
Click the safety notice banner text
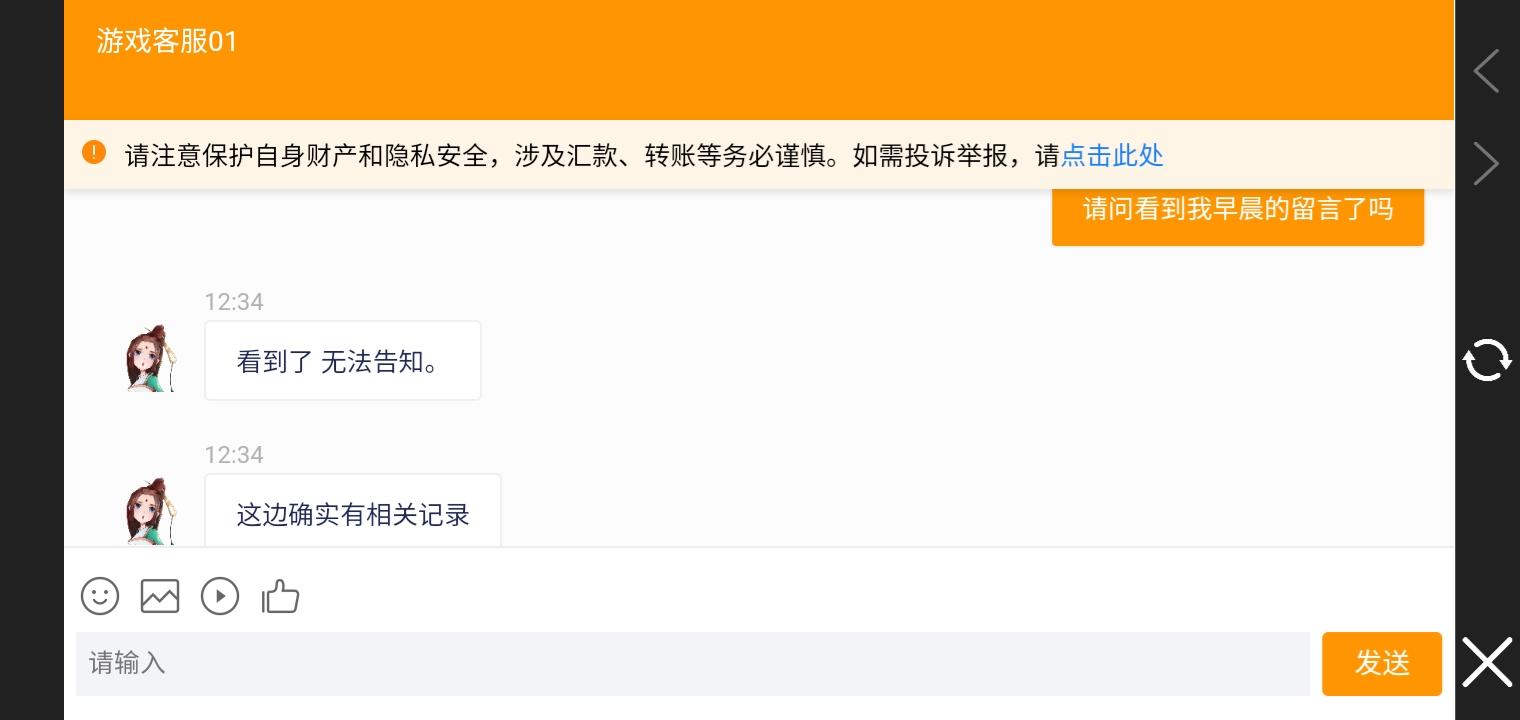pos(592,155)
